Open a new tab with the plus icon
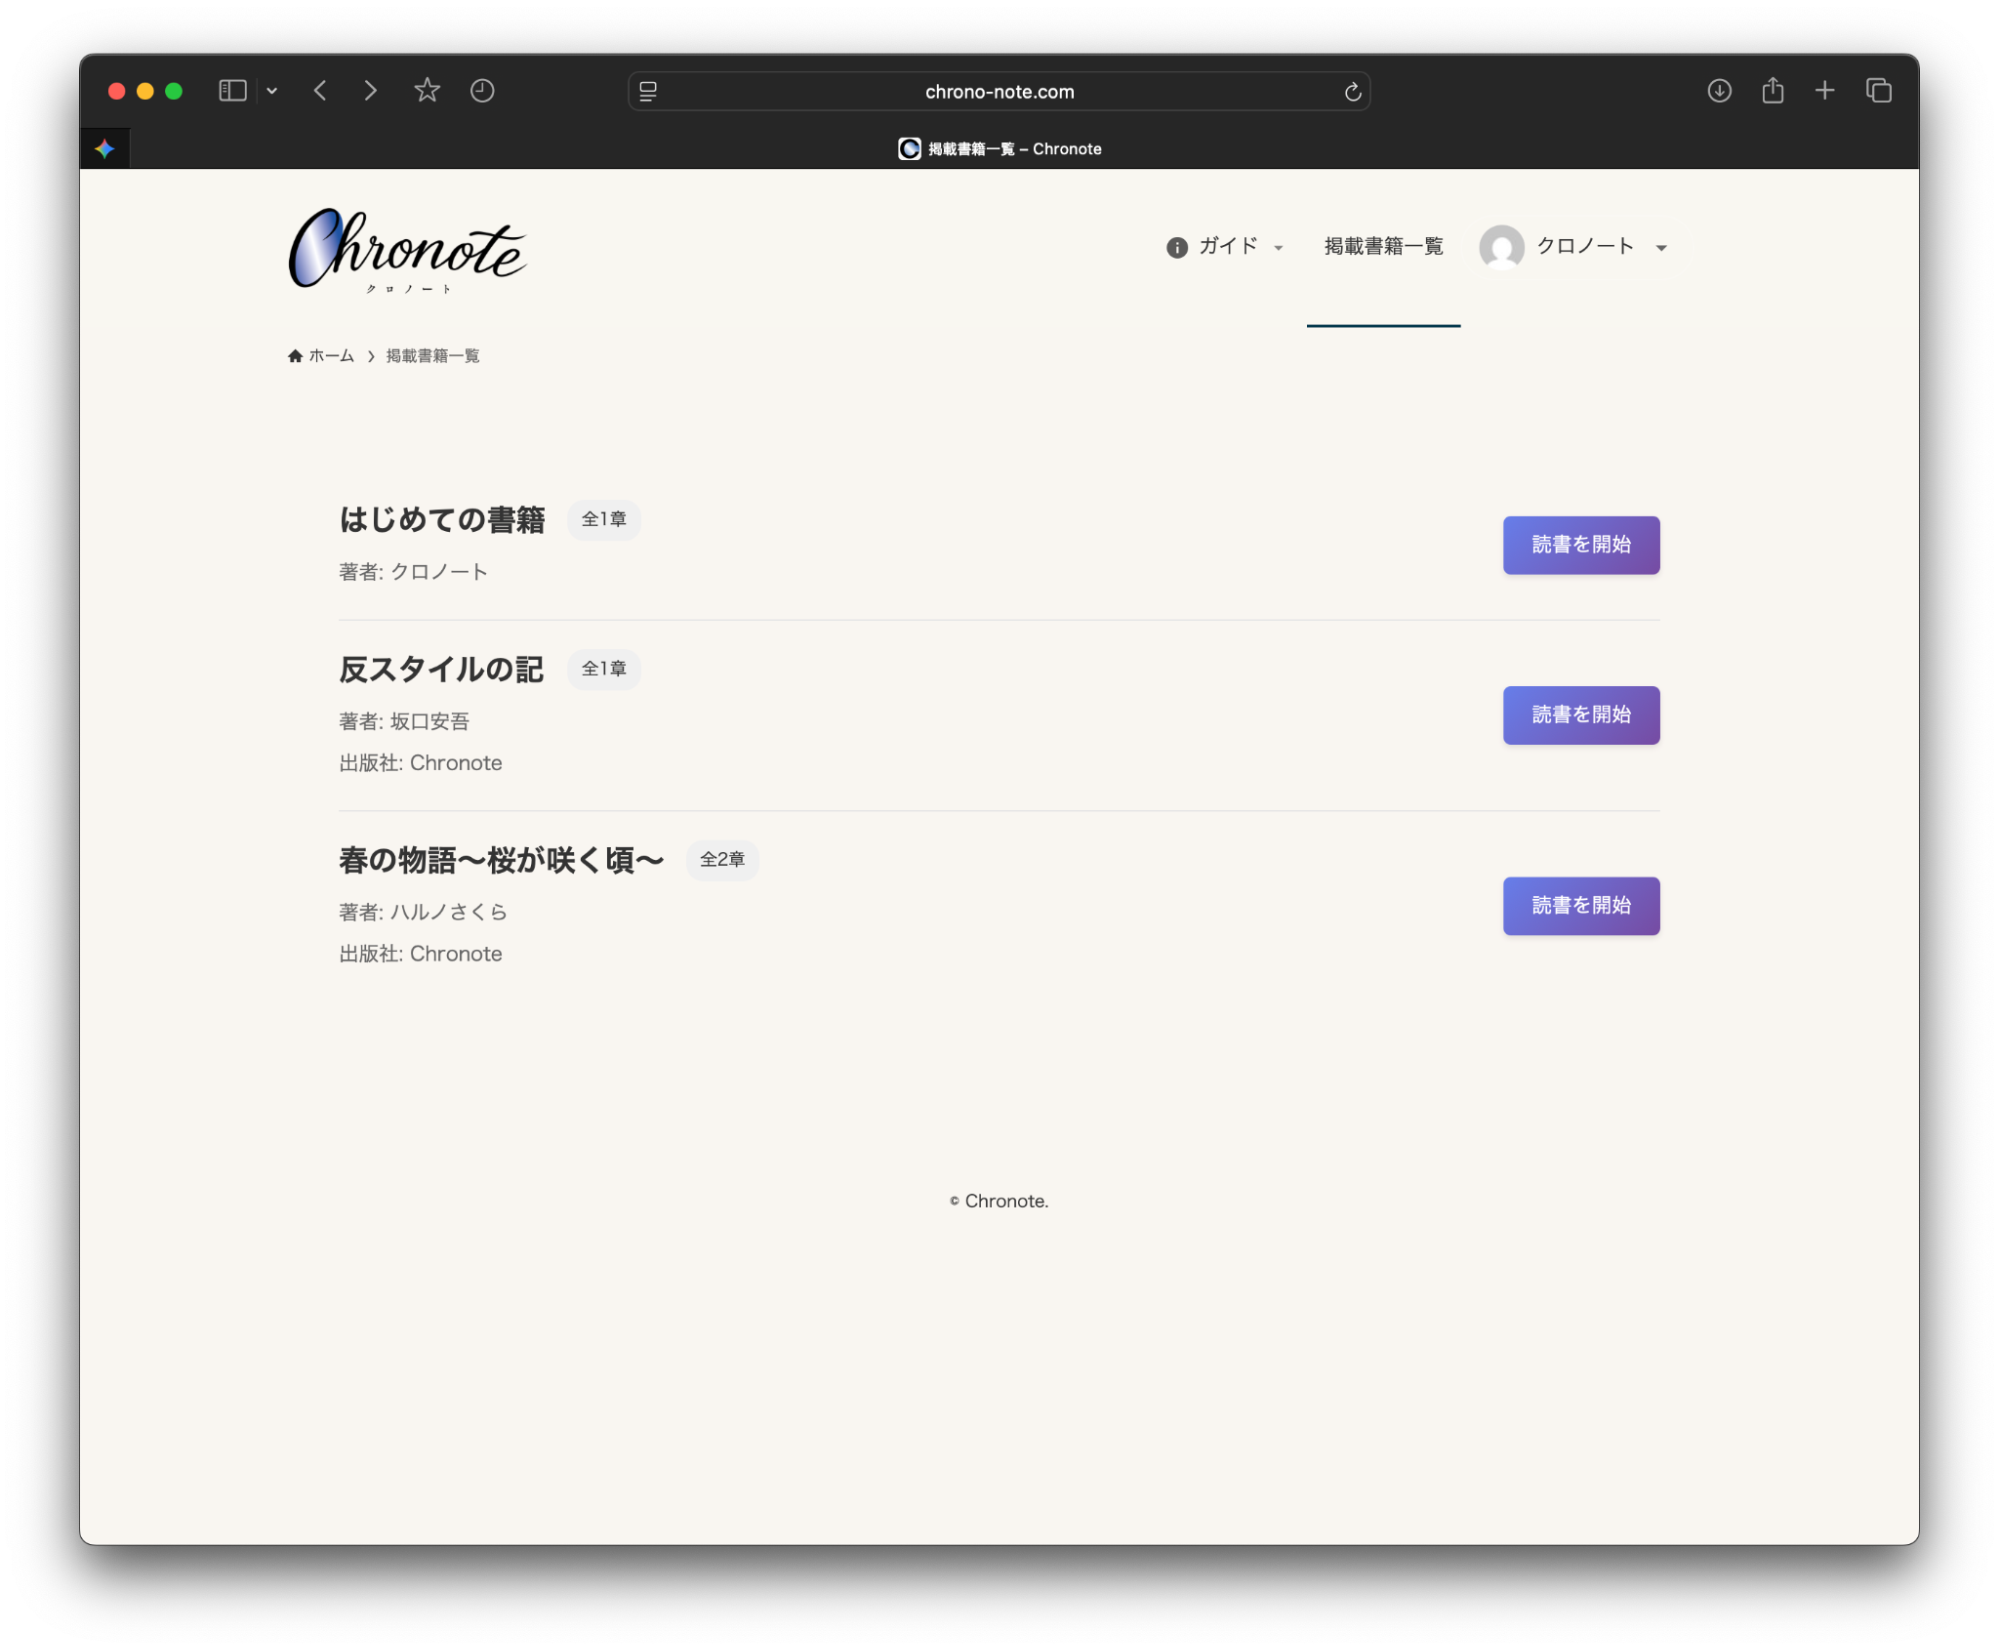This screenshot has height=1651, width=1999. pyautogui.click(x=1825, y=90)
